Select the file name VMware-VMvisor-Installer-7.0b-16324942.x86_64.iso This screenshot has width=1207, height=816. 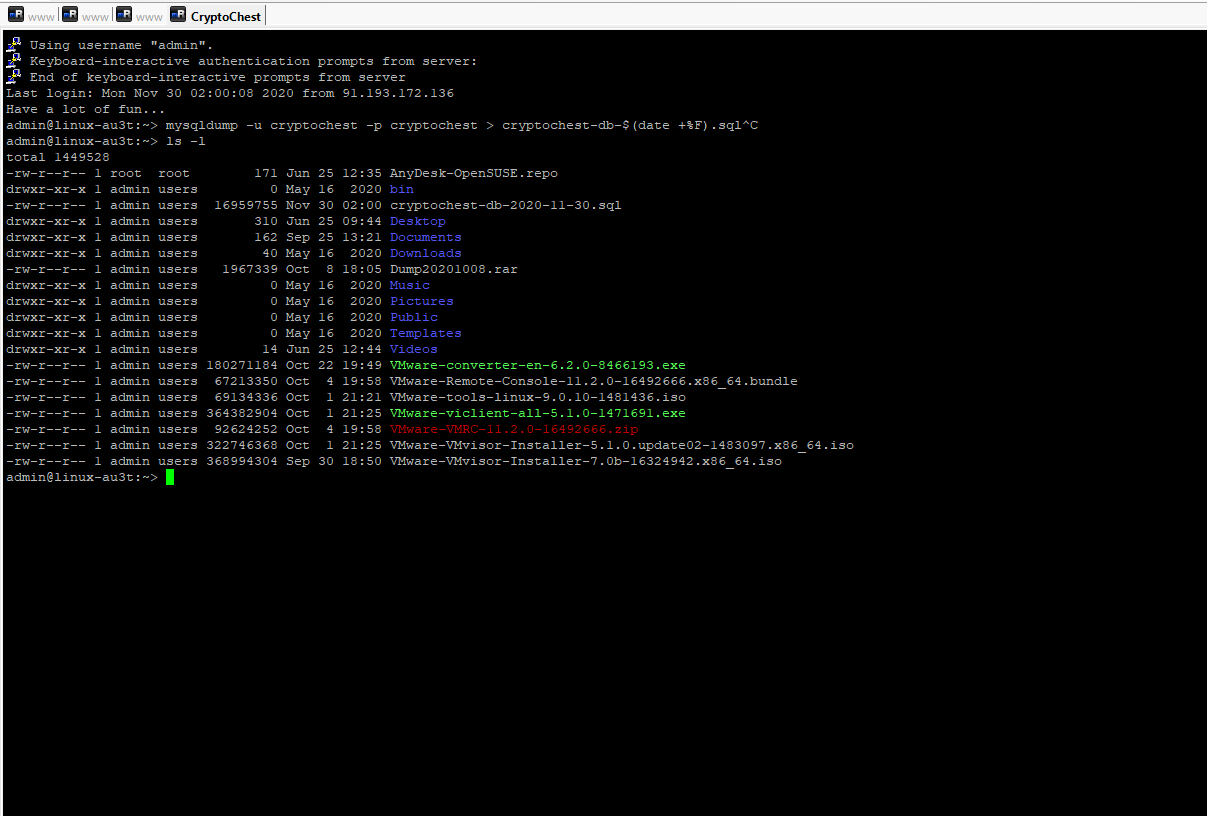coord(586,461)
